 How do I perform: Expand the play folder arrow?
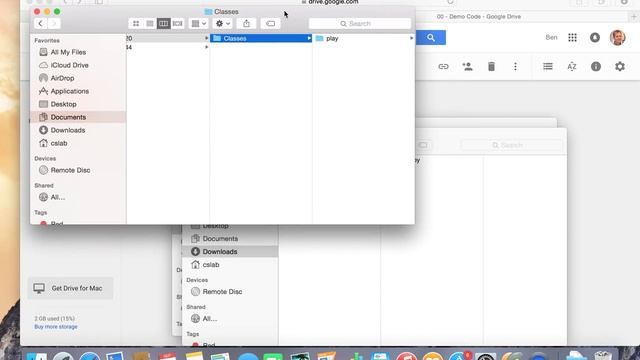click(411, 38)
